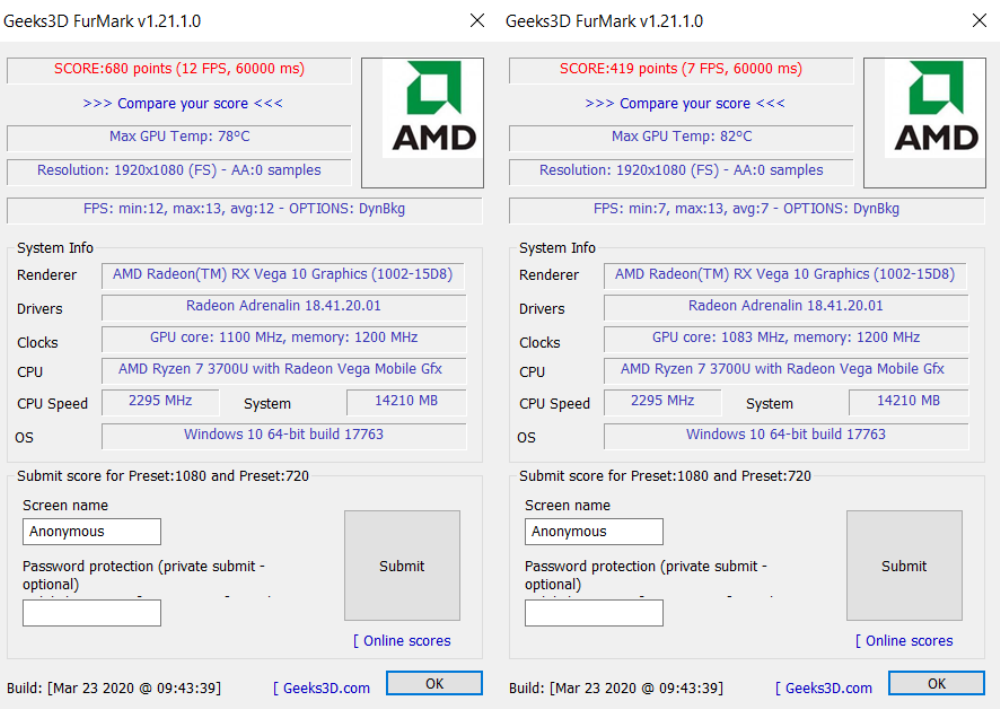Open Online scores link in left window
This screenshot has height=709, width=1000.
click(x=402, y=641)
